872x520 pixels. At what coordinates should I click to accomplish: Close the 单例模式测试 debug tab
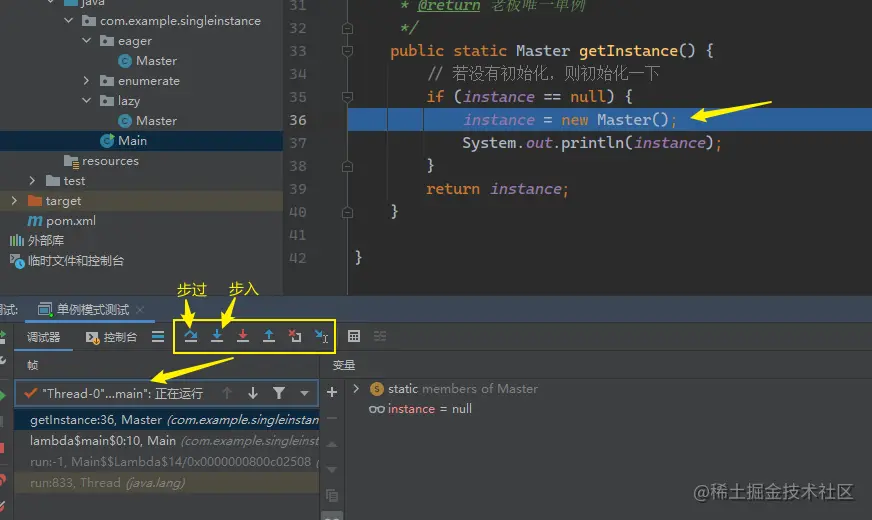(140, 310)
